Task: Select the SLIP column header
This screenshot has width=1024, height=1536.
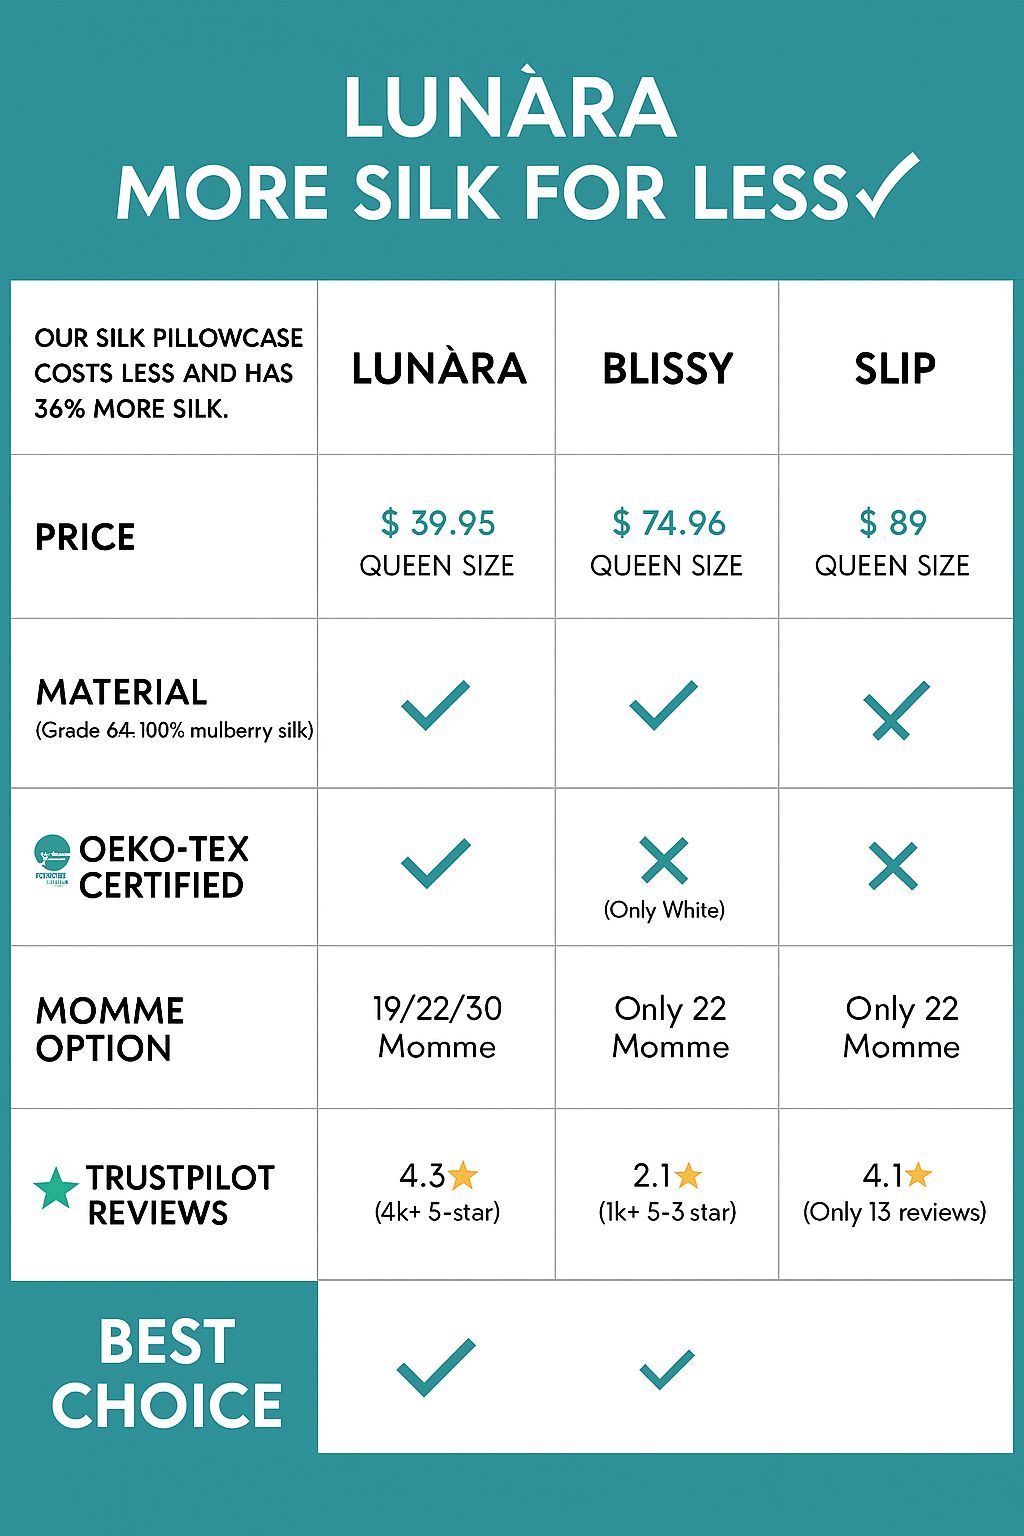Action: (x=895, y=369)
